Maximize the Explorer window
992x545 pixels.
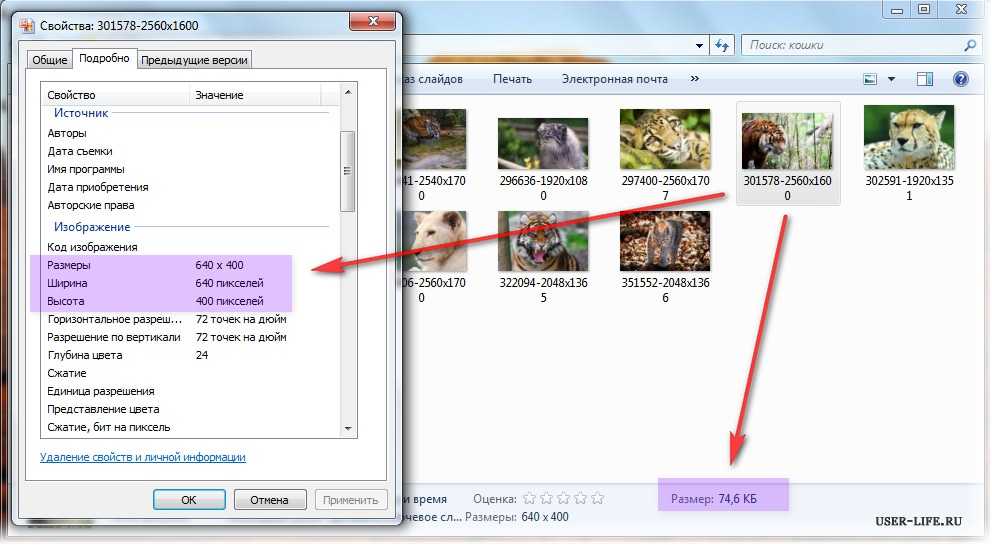pos(924,9)
